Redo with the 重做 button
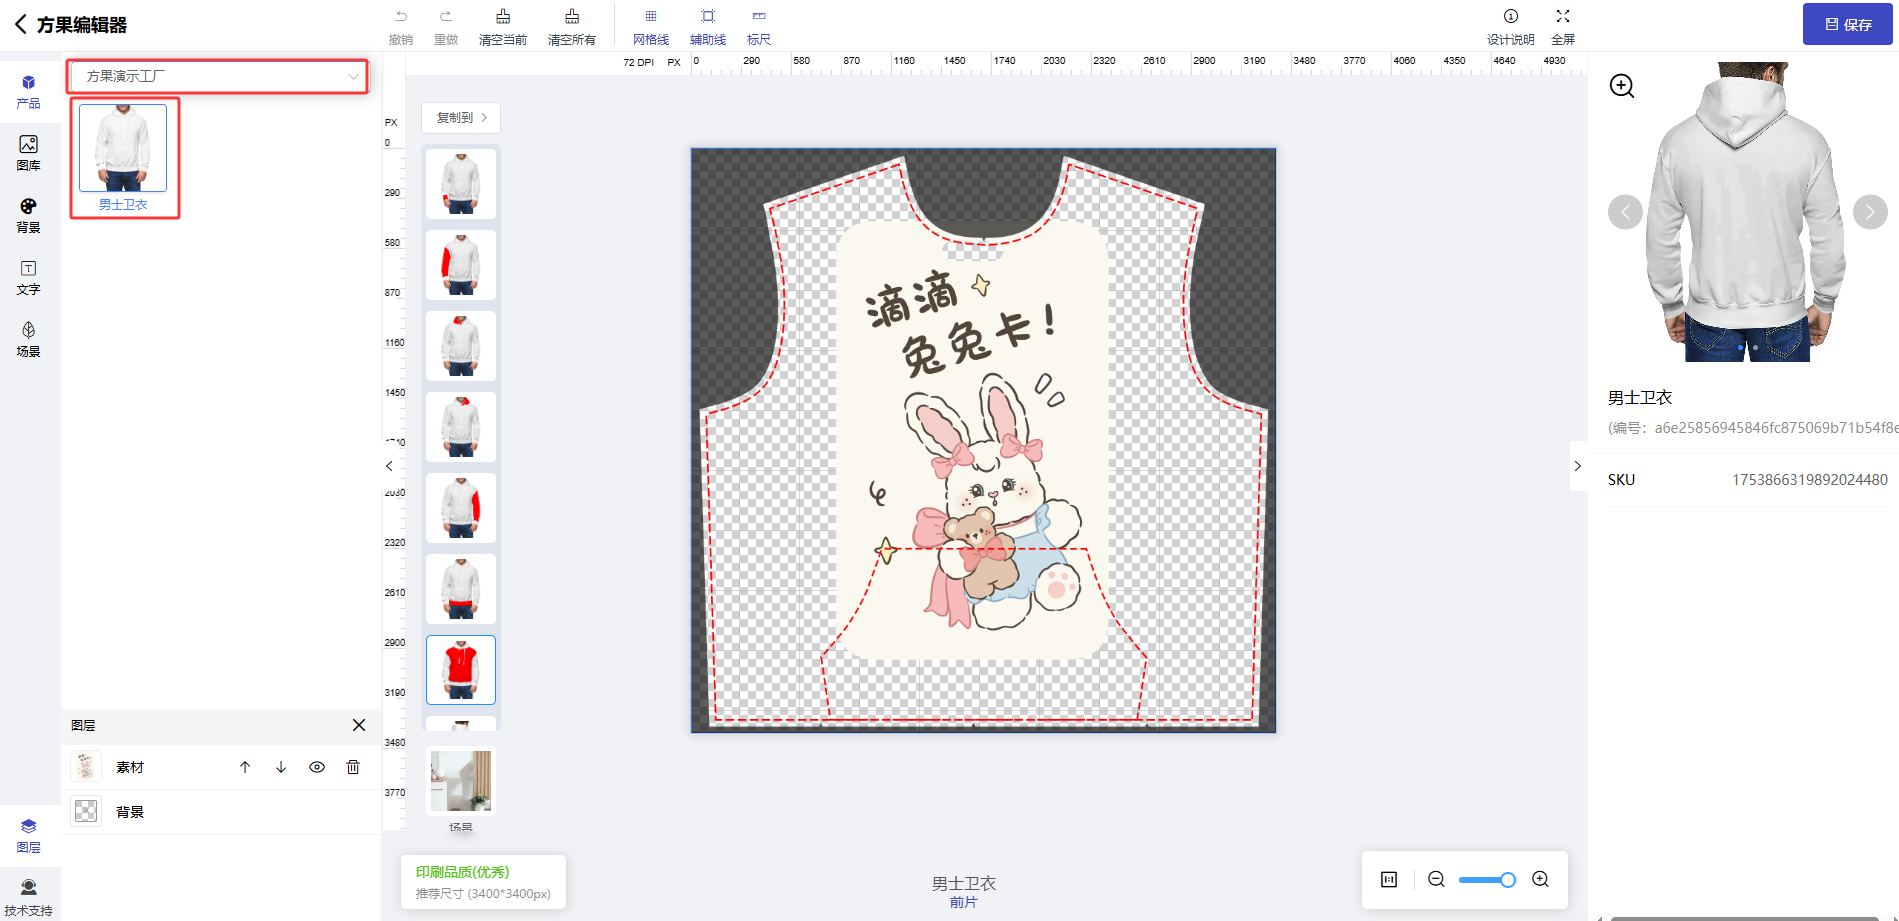The image size is (1899, 921). click(446, 27)
